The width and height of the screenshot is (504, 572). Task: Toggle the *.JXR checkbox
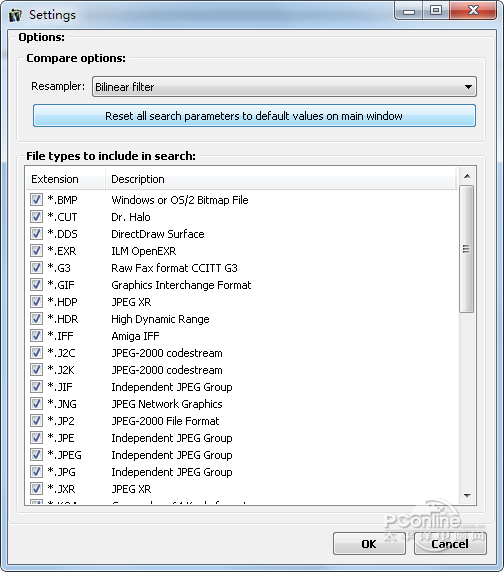click(x=36, y=489)
